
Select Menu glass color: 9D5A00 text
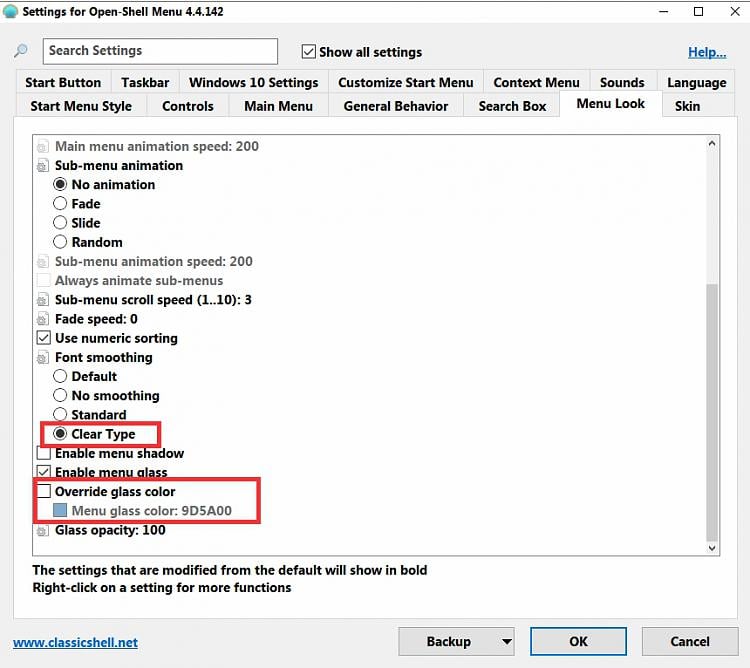tap(152, 511)
